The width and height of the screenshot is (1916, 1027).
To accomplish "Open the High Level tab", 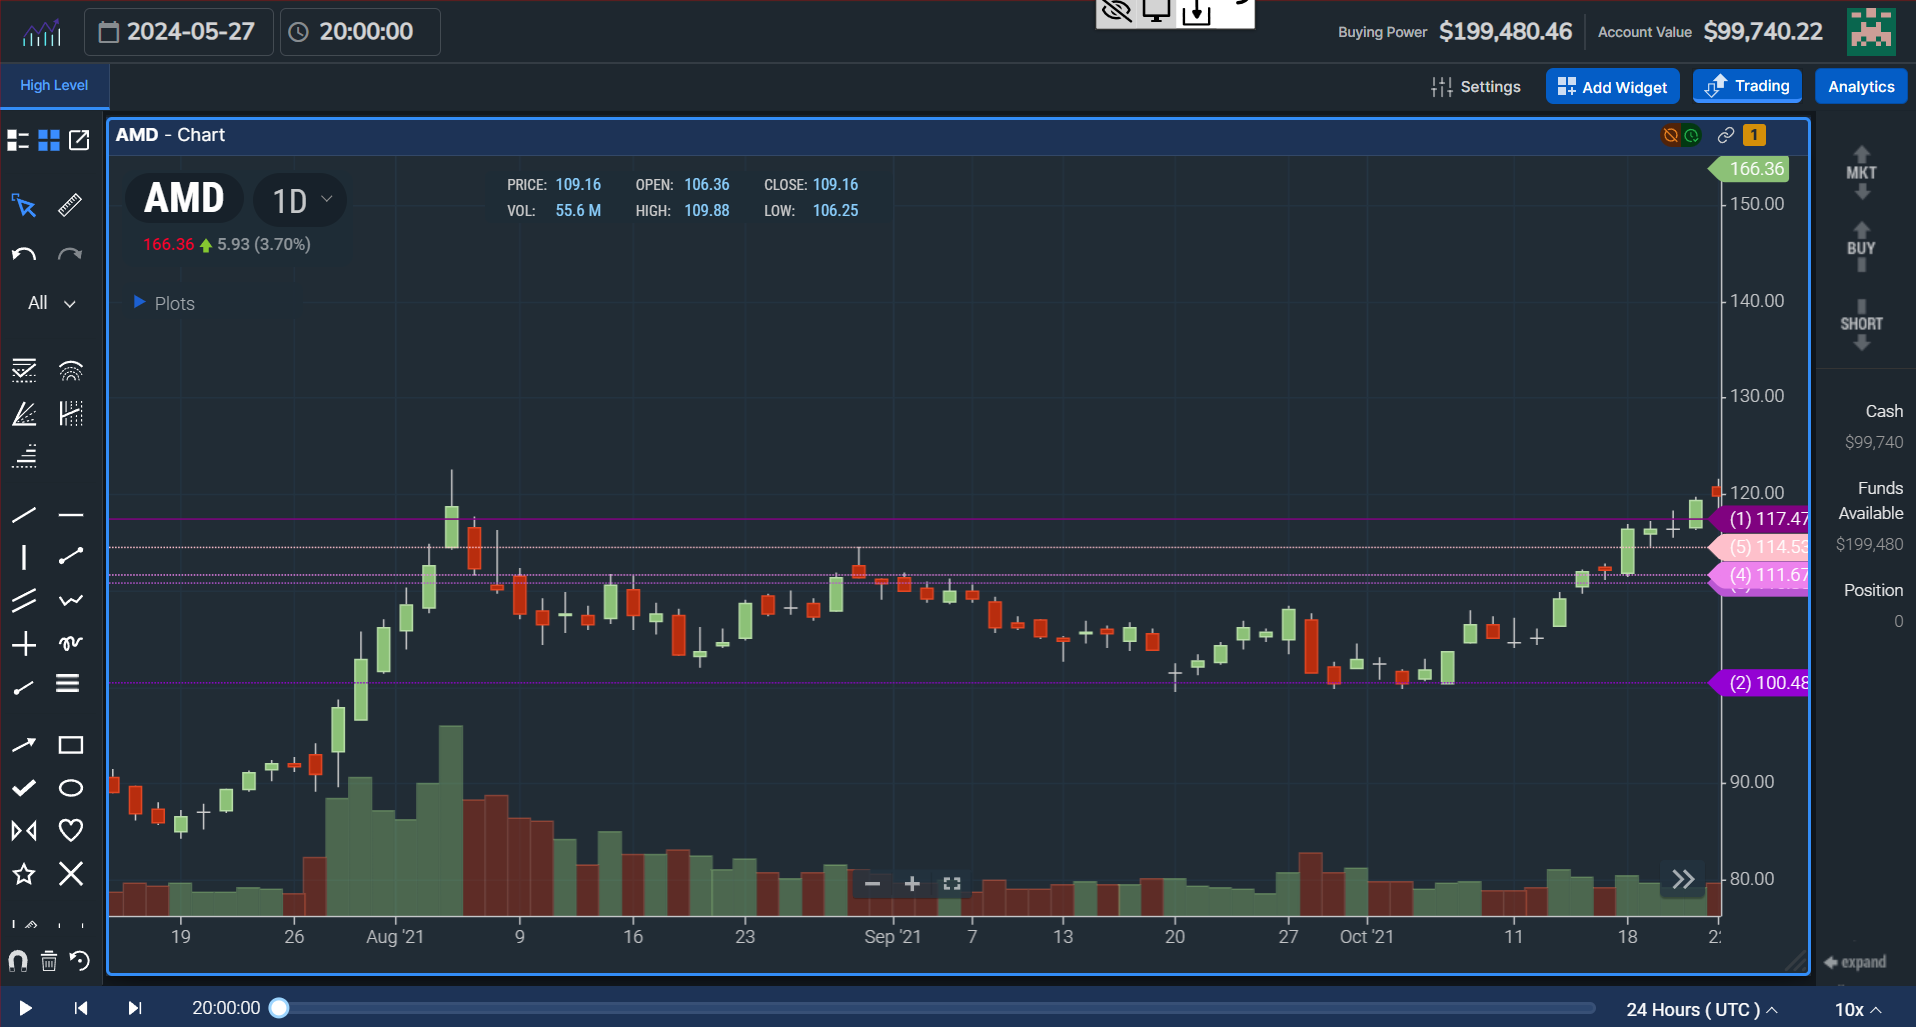I will (53, 86).
